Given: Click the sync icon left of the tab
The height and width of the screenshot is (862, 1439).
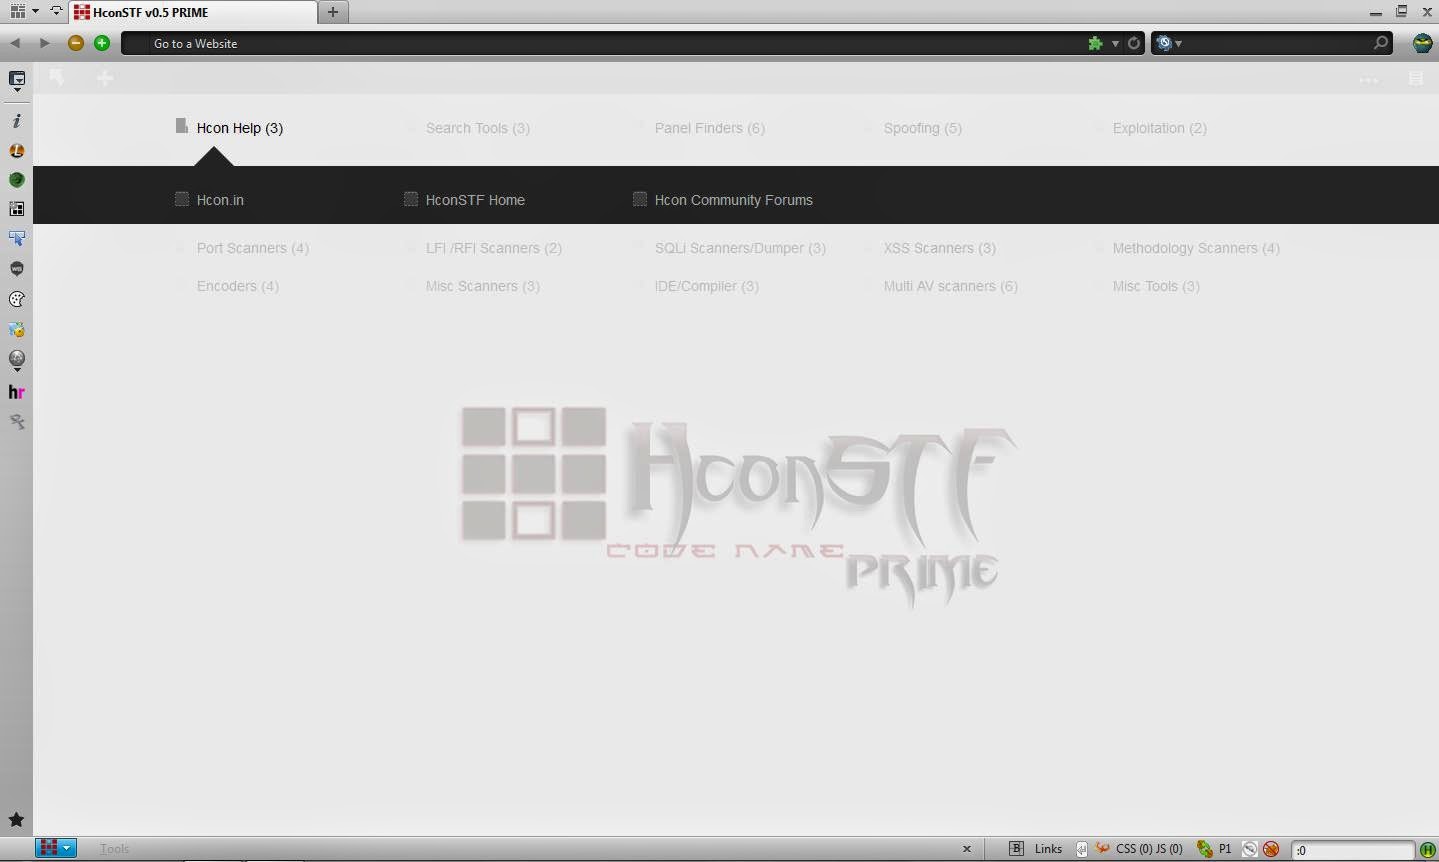Looking at the screenshot, I should 56,11.
